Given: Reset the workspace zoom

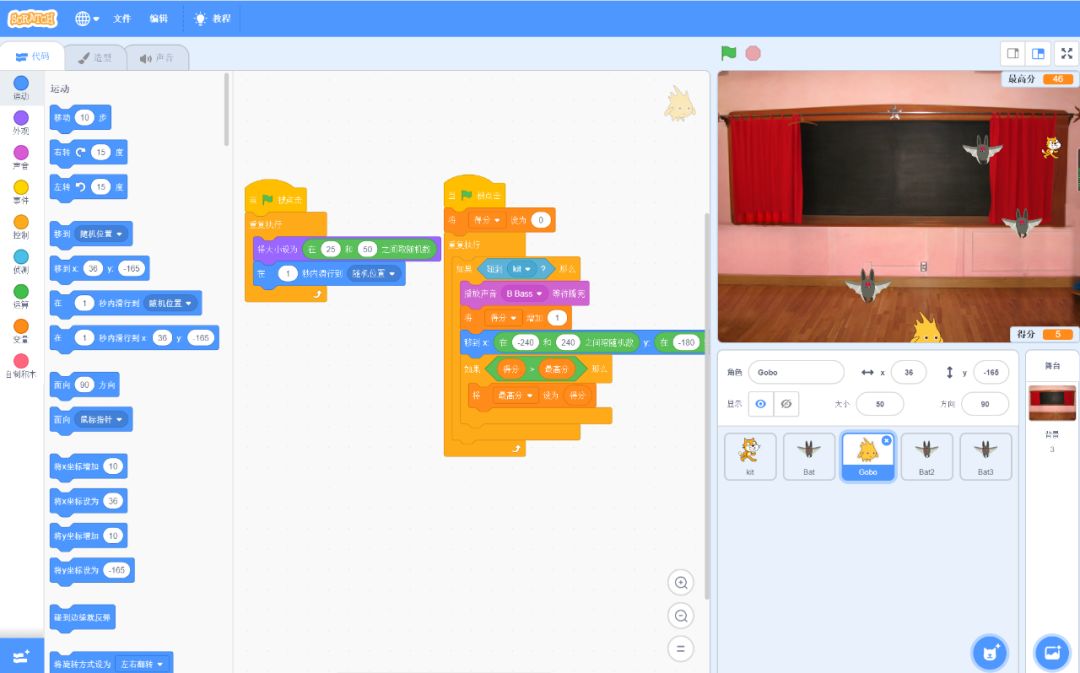Looking at the screenshot, I should click(681, 648).
